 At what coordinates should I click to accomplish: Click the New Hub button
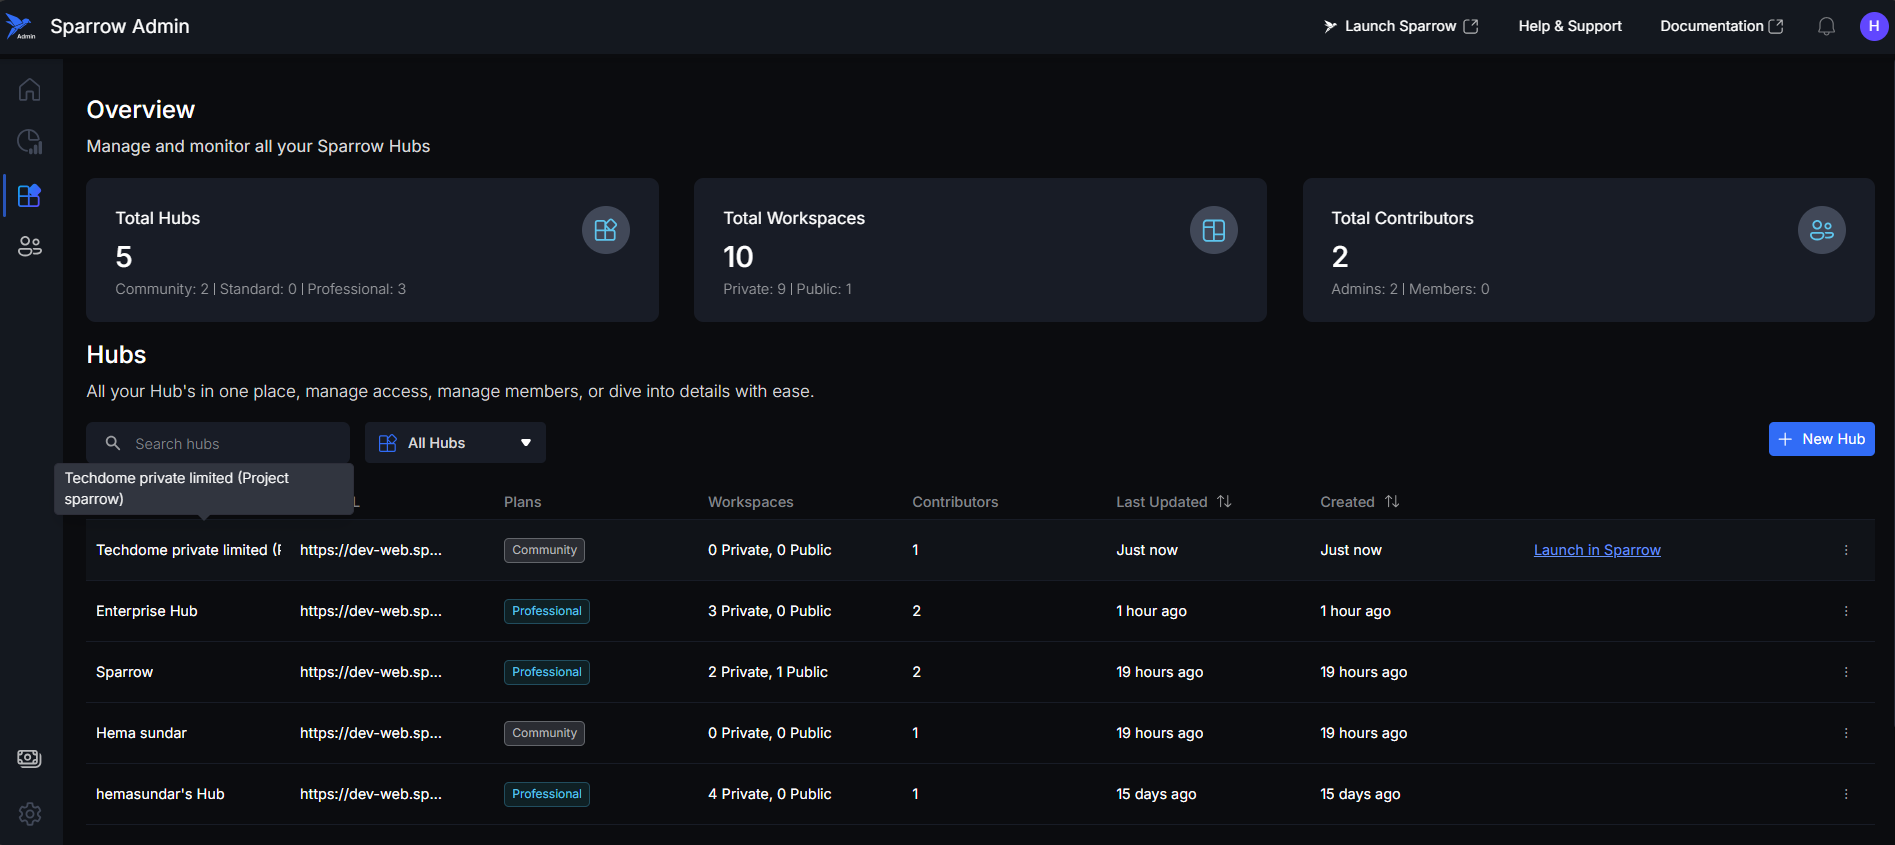pos(1821,439)
